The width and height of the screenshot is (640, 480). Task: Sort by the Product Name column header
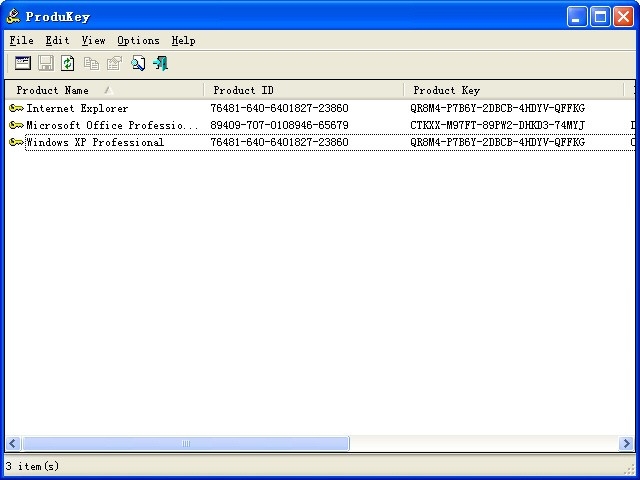pos(104,90)
